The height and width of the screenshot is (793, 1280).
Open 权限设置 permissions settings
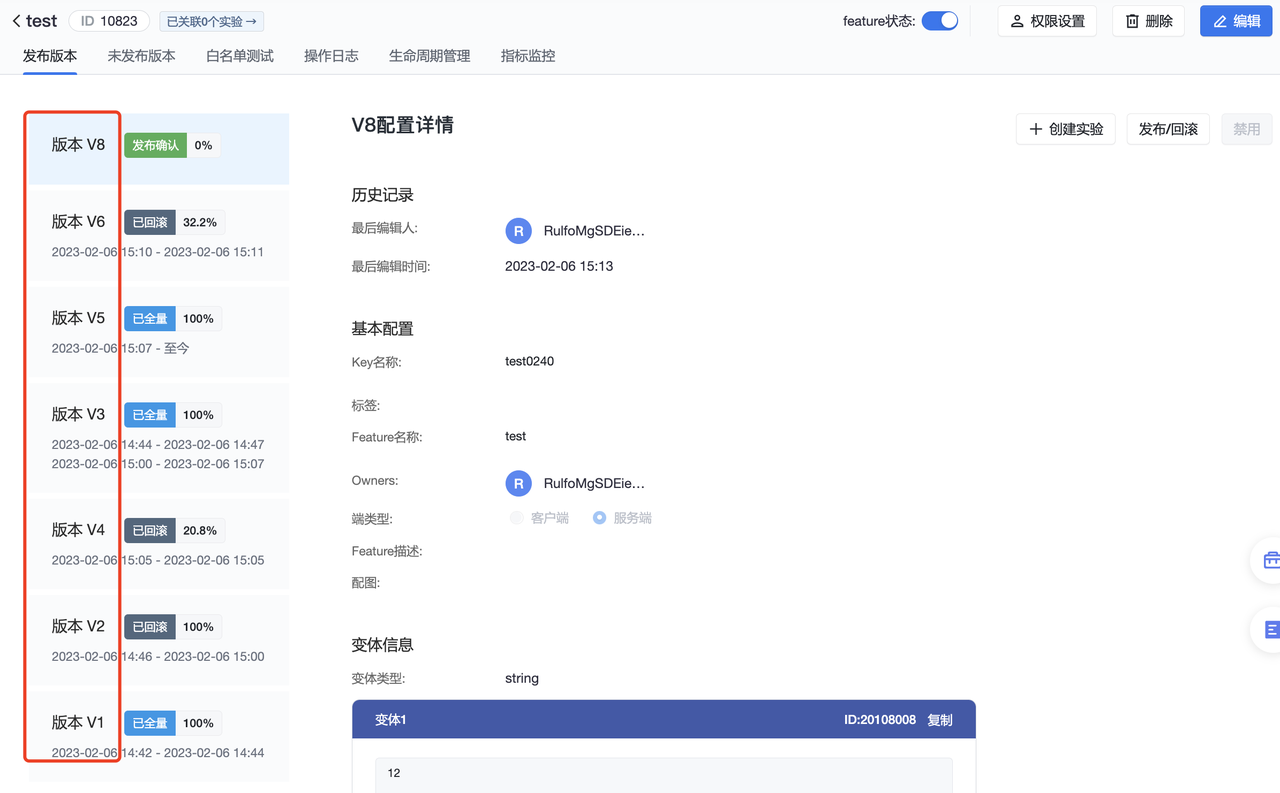(x=1047, y=21)
